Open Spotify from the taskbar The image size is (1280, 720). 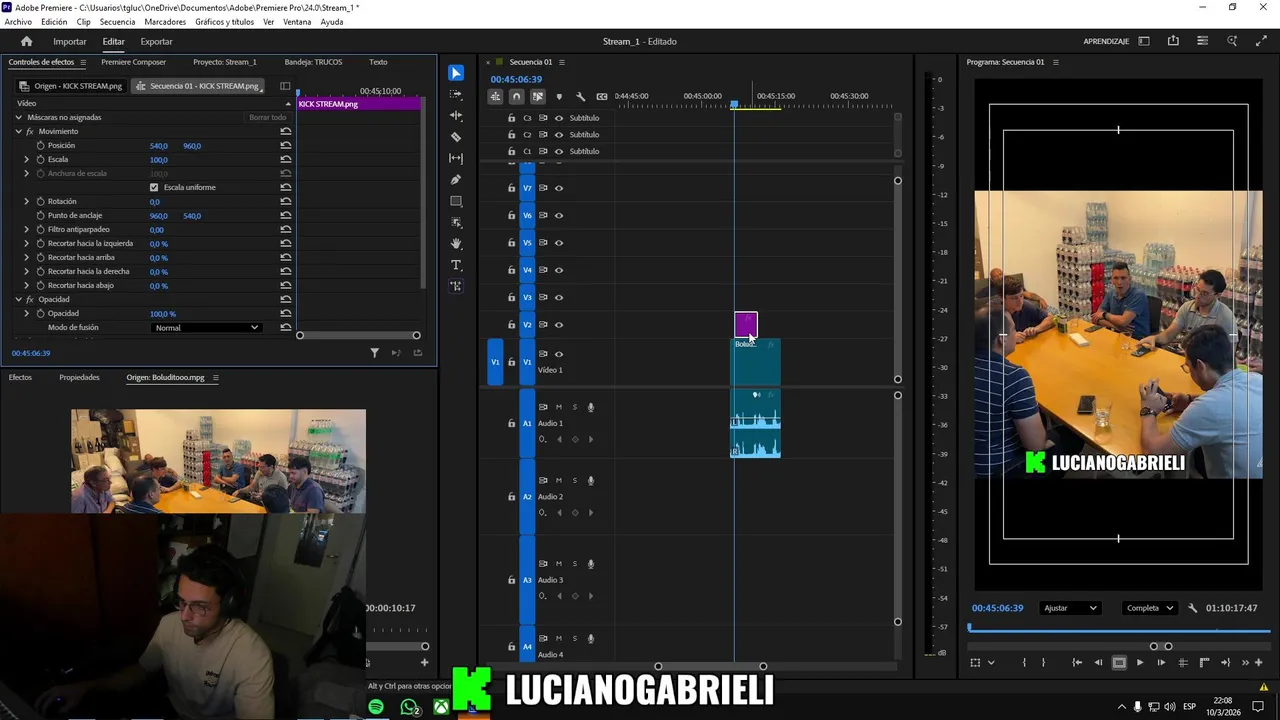tap(376, 707)
